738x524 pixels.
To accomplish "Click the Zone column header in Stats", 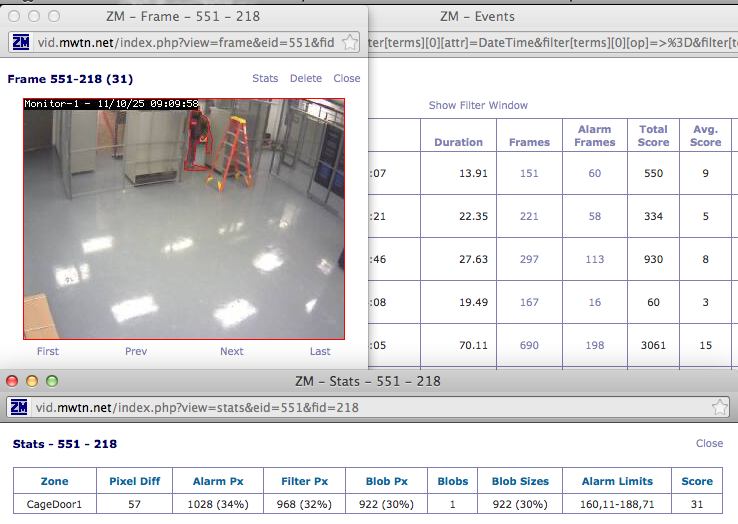I will [55, 481].
